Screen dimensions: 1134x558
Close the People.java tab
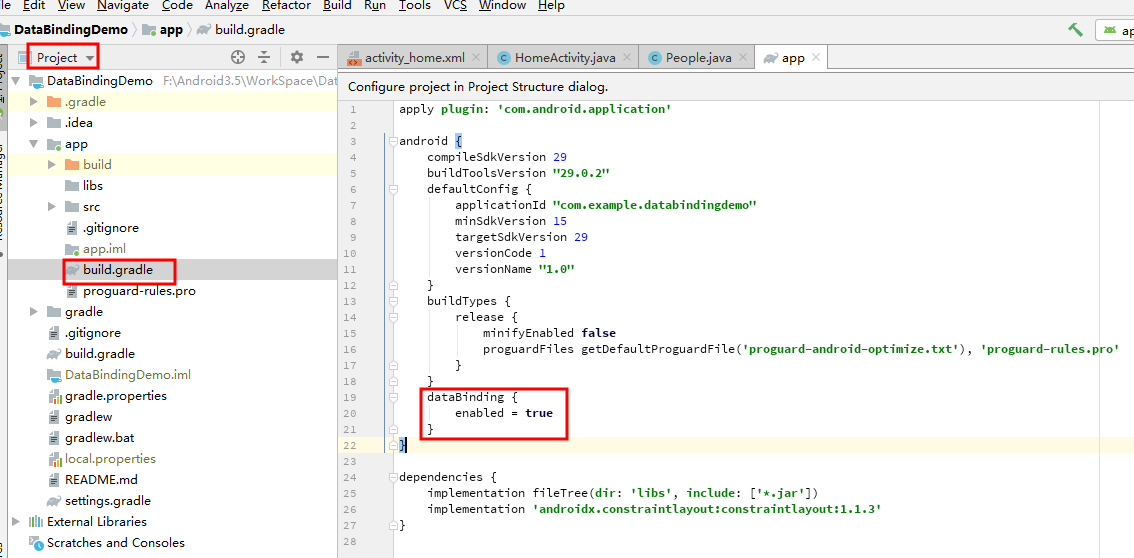pyautogui.click(x=742, y=58)
